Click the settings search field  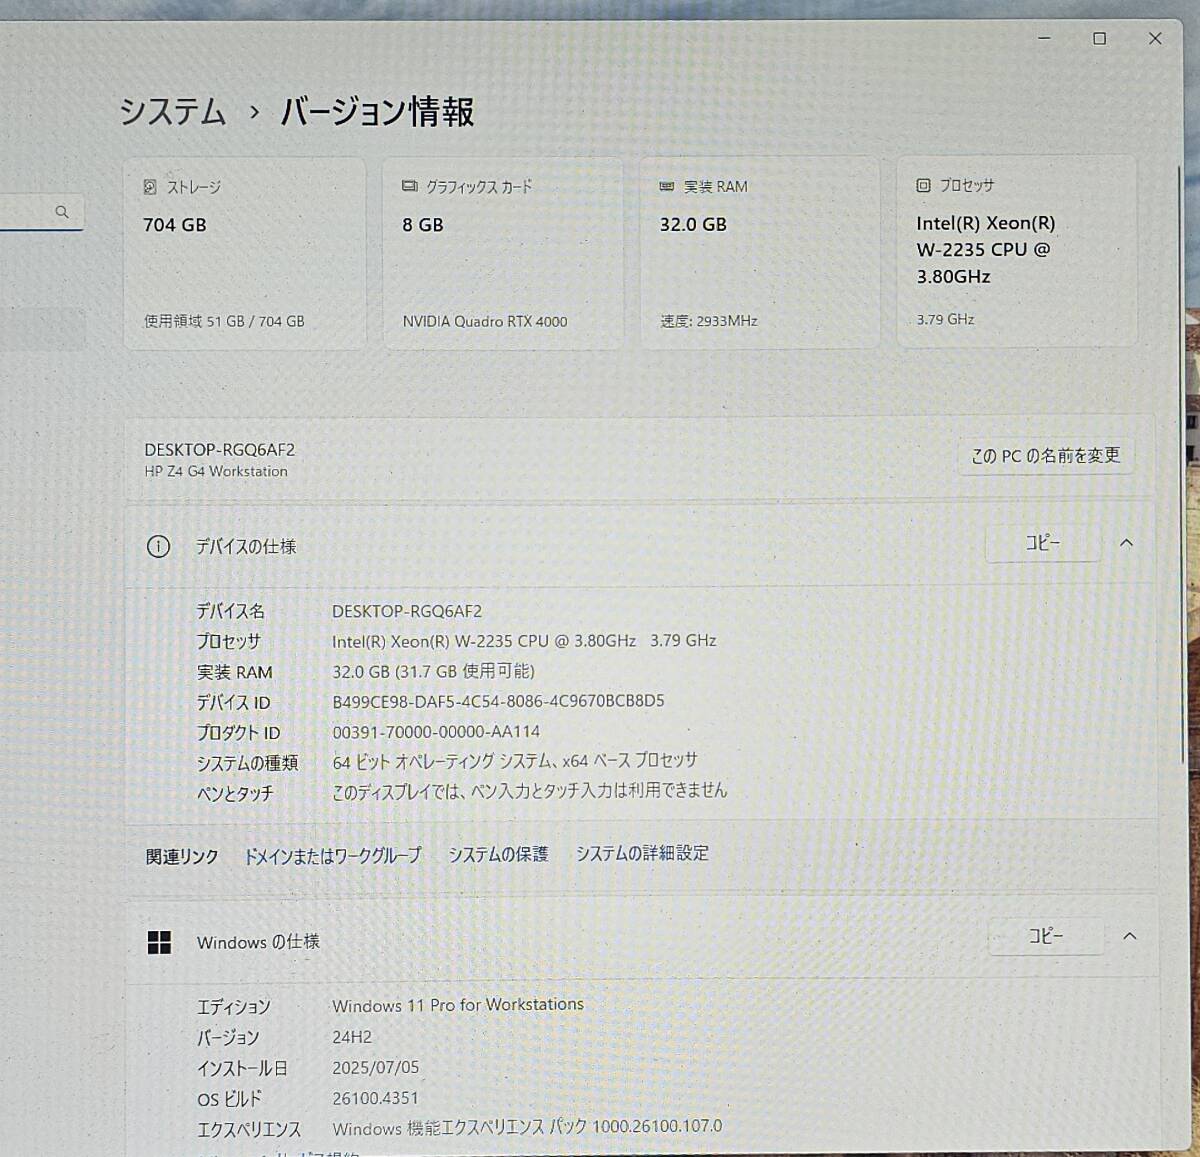[x=40, y=212]
